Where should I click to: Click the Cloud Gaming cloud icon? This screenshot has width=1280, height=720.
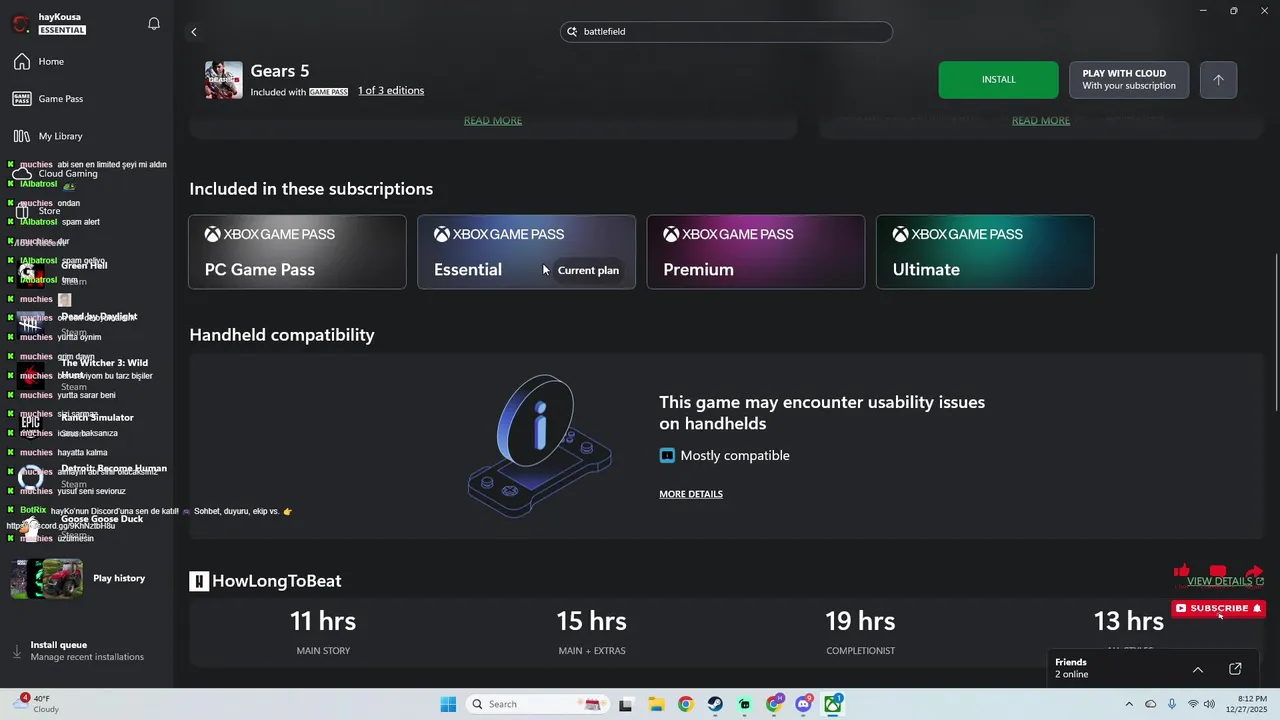tap(22, 174)
